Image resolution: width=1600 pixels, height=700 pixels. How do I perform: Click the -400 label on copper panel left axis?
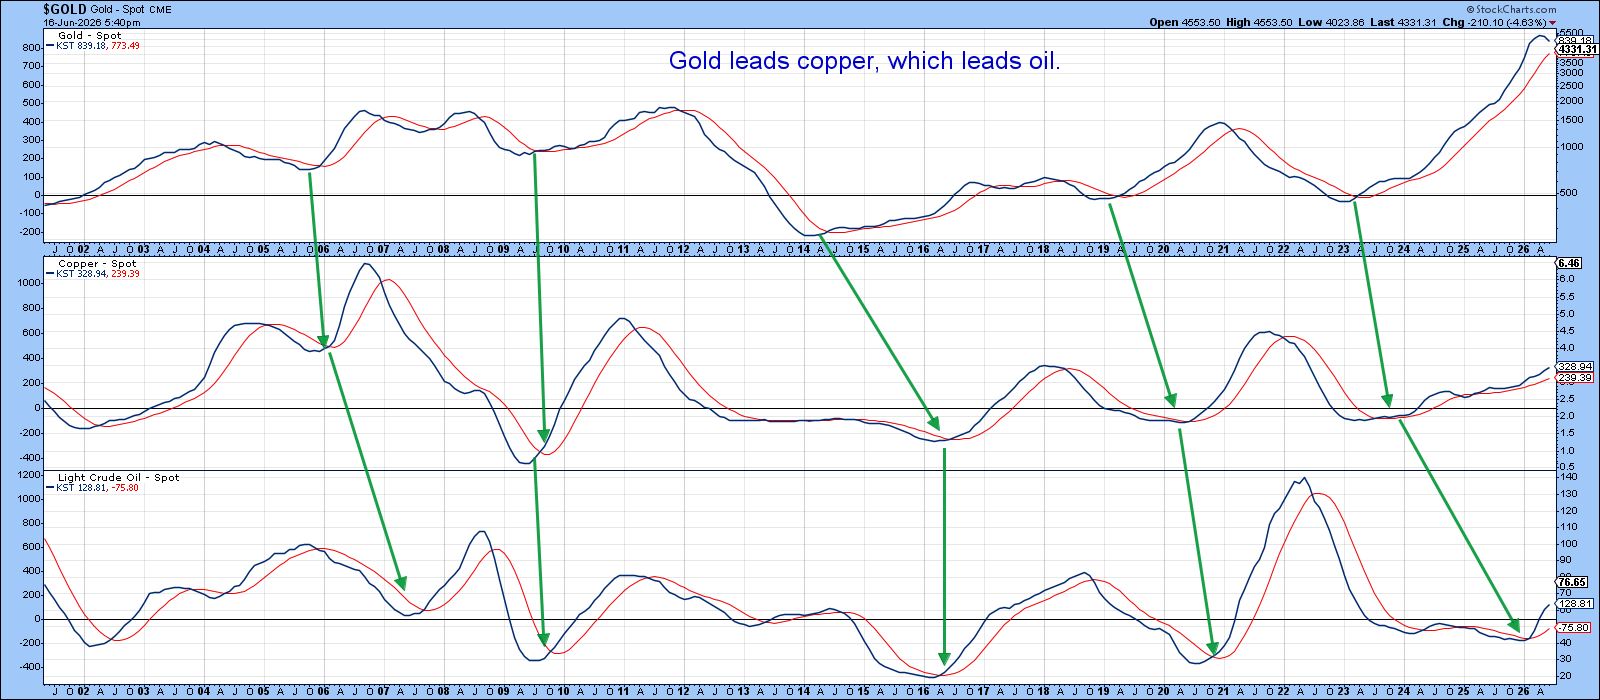28,458
